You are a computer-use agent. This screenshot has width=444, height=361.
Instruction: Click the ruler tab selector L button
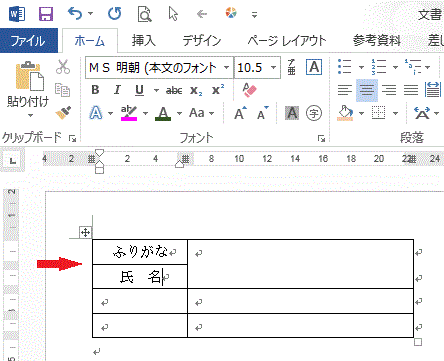[13, 161]
